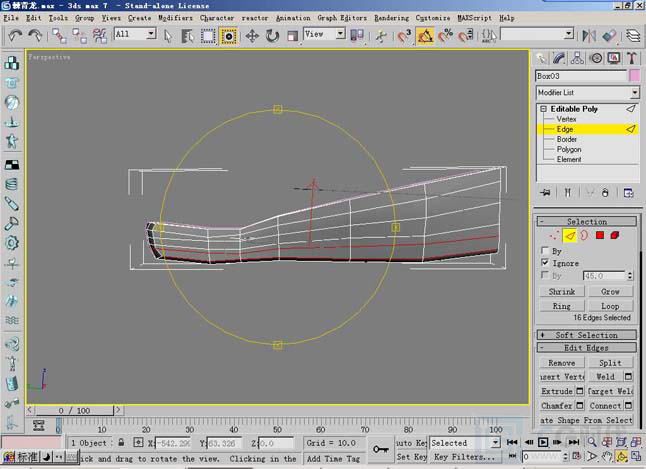The height and width of the screenshot is (469, 646).
Task: Collapse the Editable Poly tree node
Action: click(x=543, y=109)
